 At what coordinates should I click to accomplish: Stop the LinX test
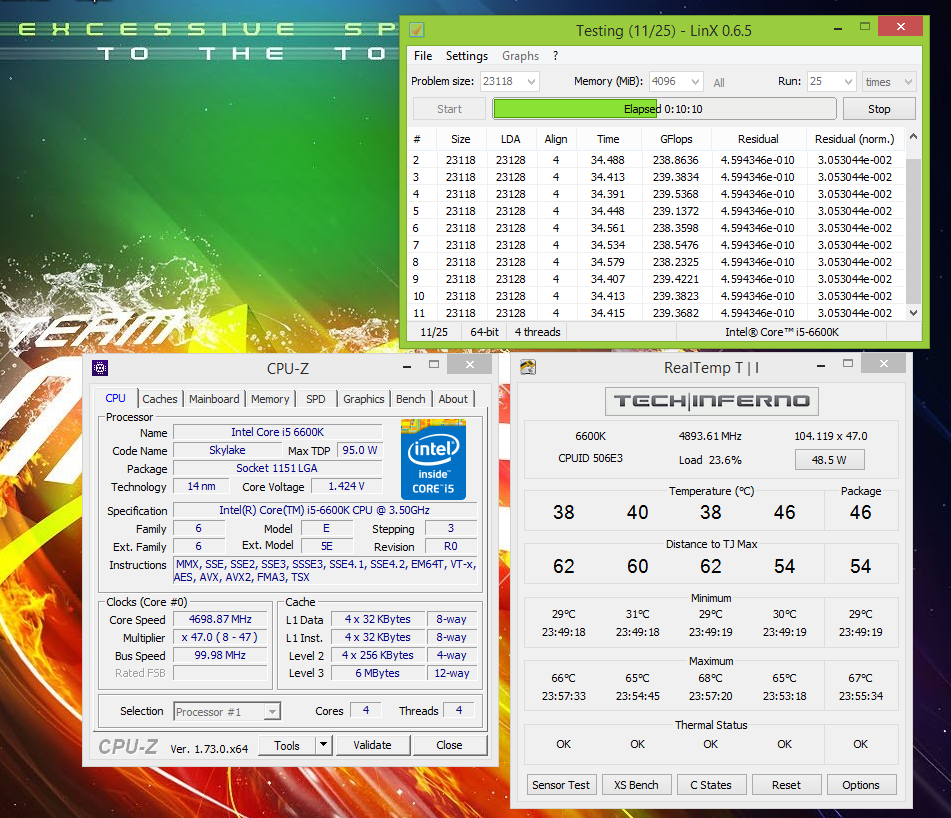click(879, 109)
